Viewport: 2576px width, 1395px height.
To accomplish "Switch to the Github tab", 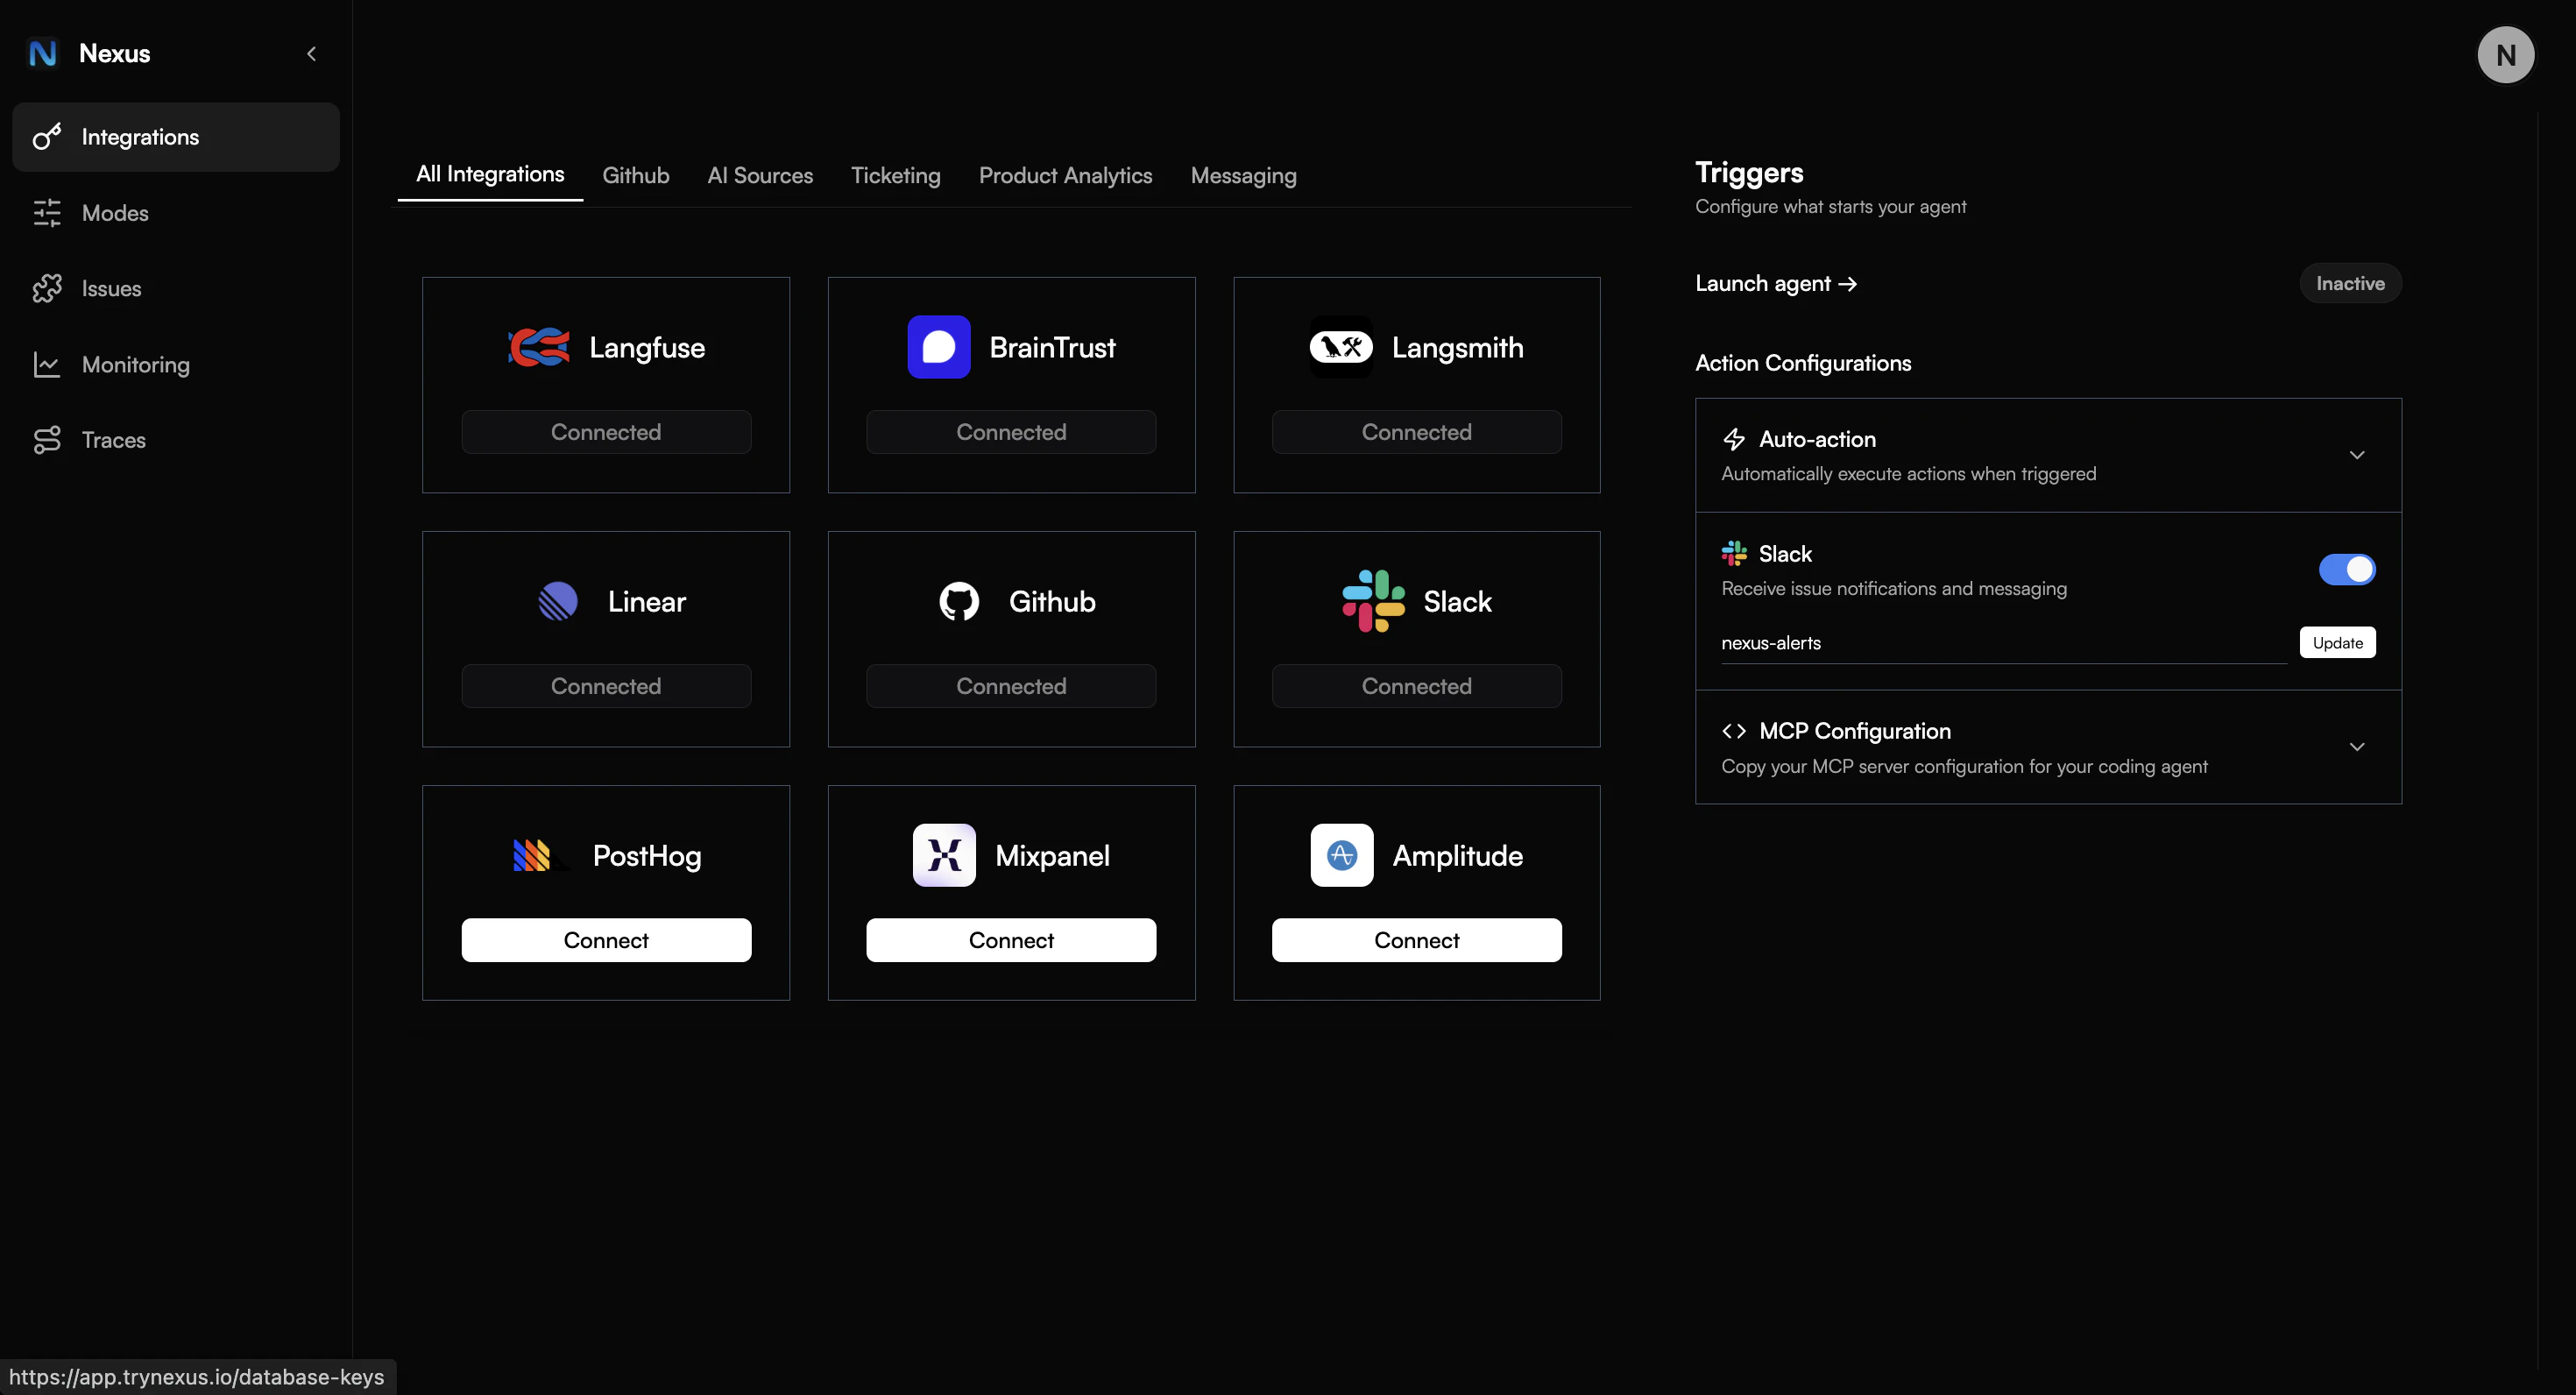I will (636, 175).
